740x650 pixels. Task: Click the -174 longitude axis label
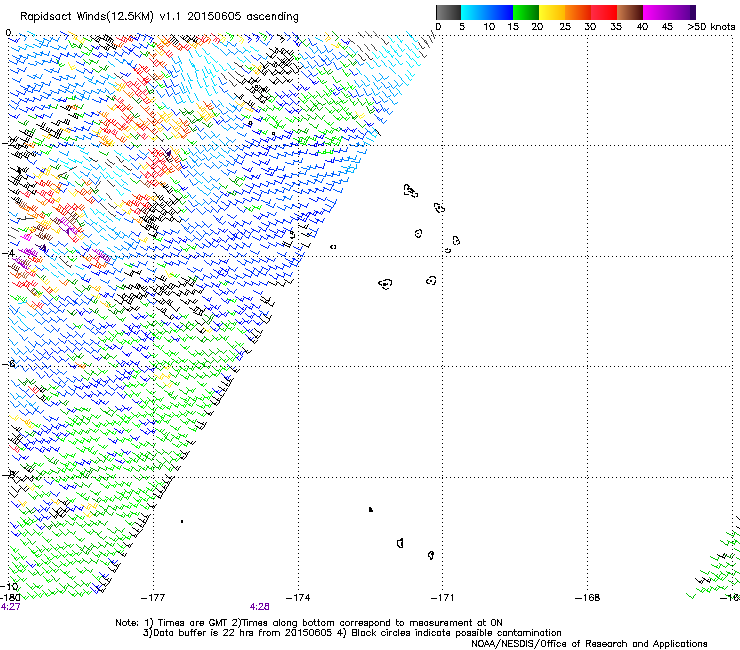[298, 598]
